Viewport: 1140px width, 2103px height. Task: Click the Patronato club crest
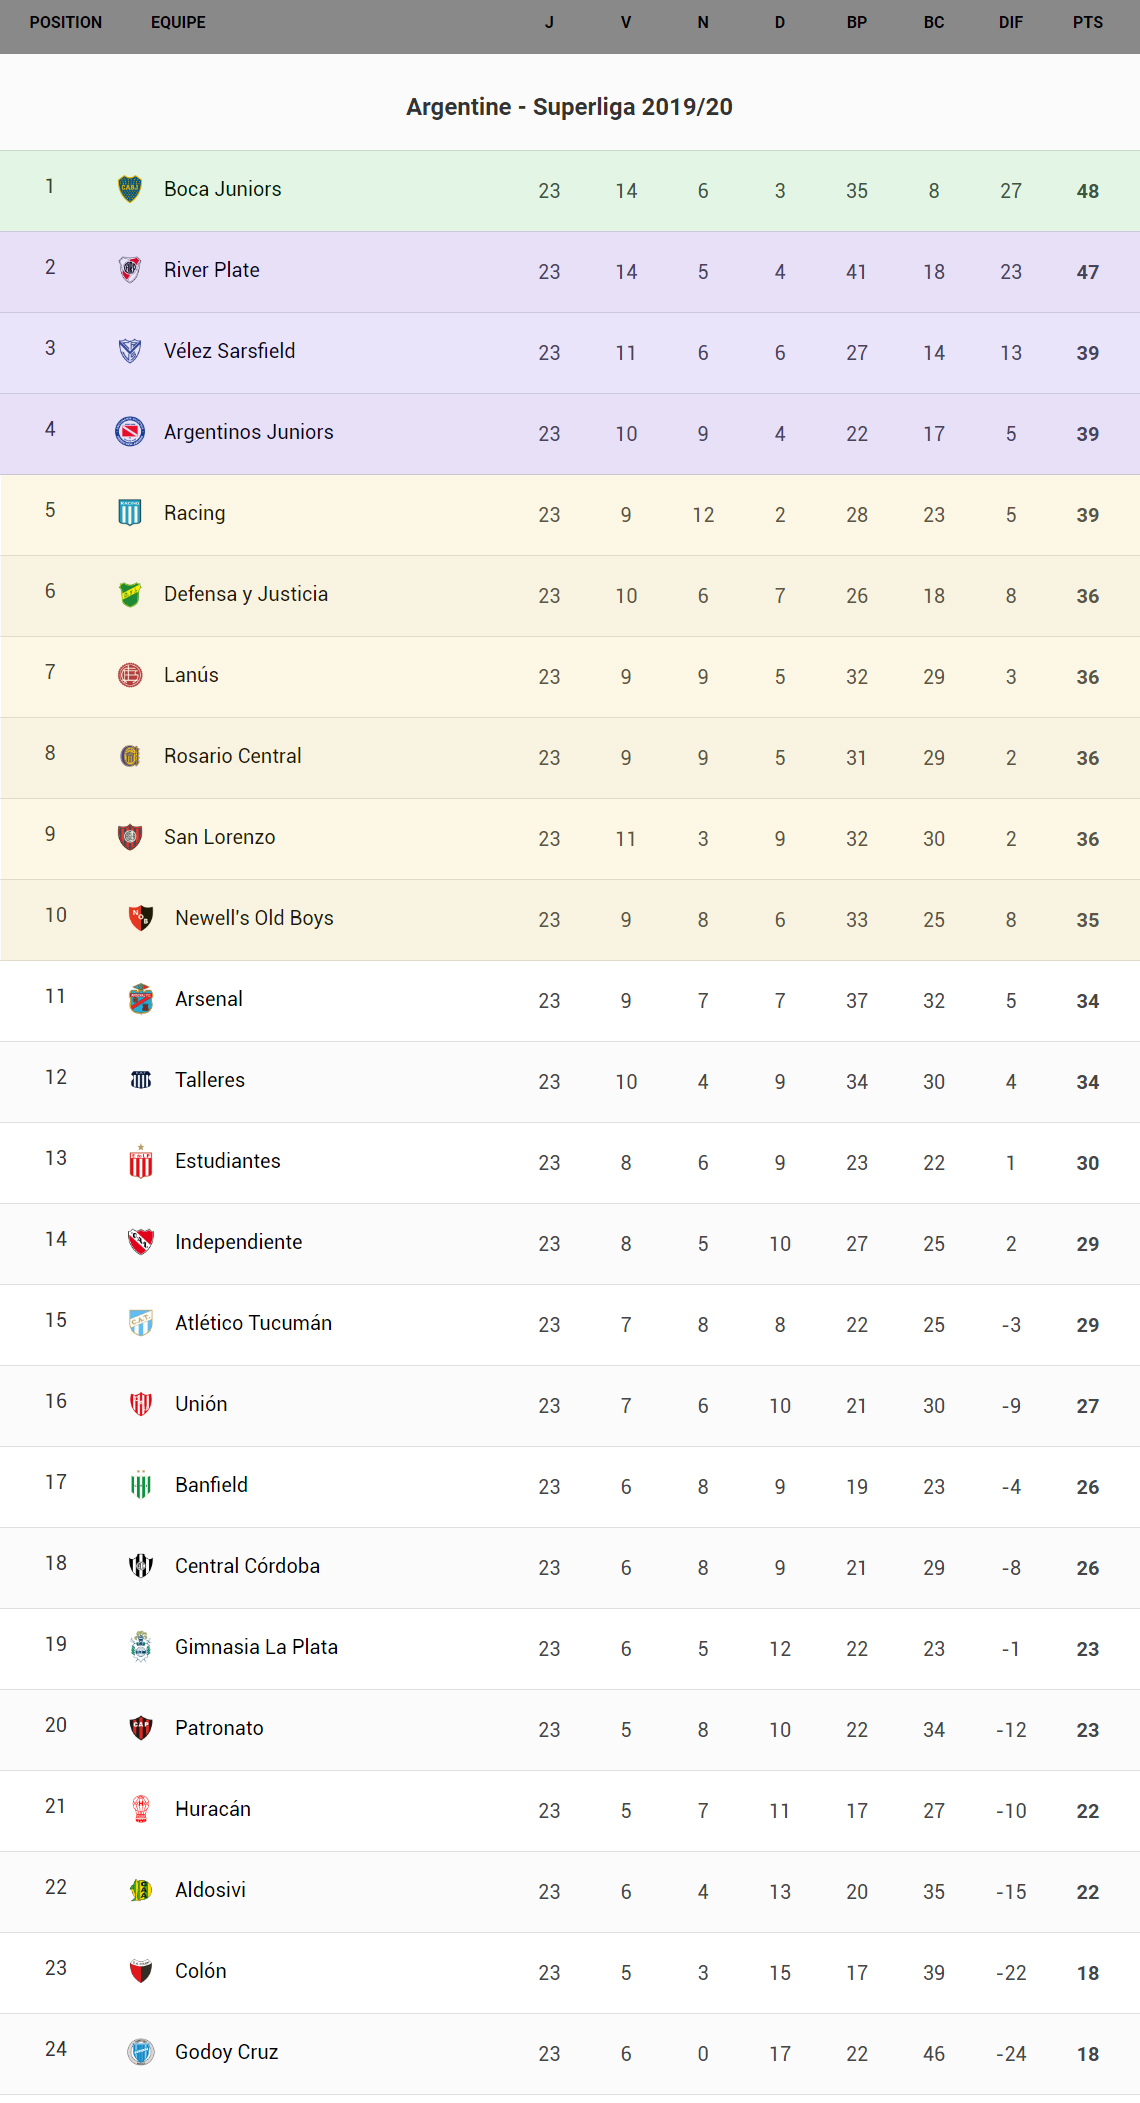click(141, 1728)
